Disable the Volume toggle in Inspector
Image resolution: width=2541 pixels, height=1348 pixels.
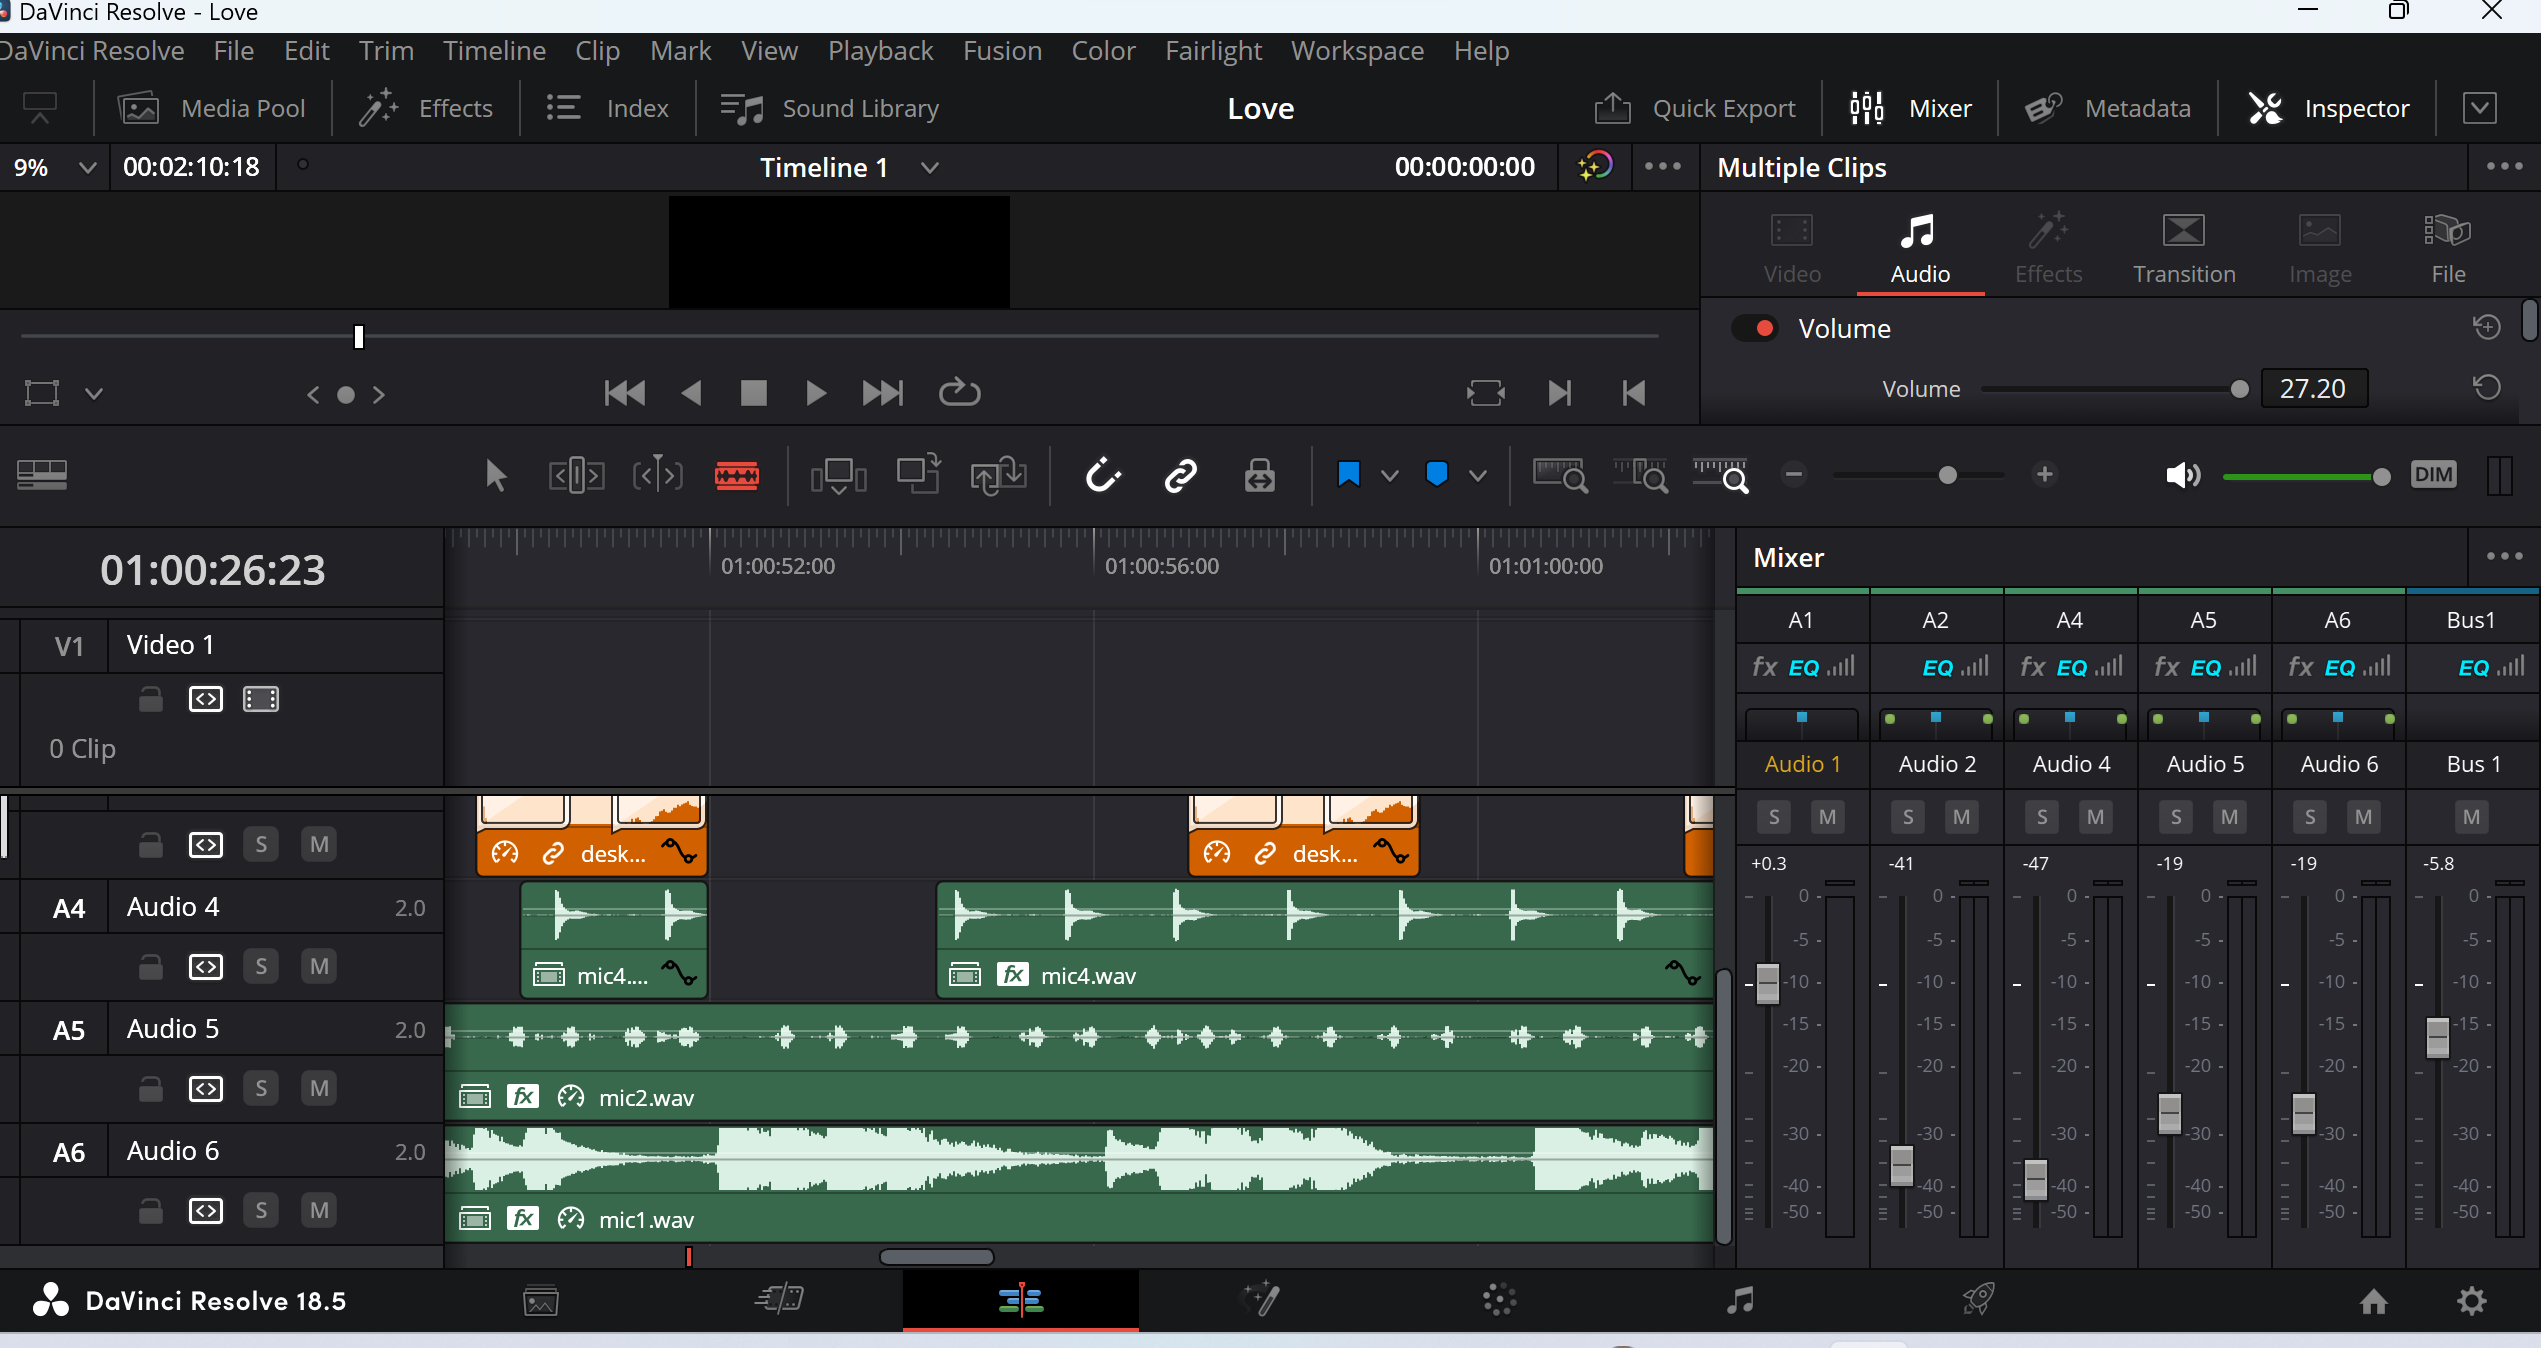pyautogui.click(x=1755, y=329)
